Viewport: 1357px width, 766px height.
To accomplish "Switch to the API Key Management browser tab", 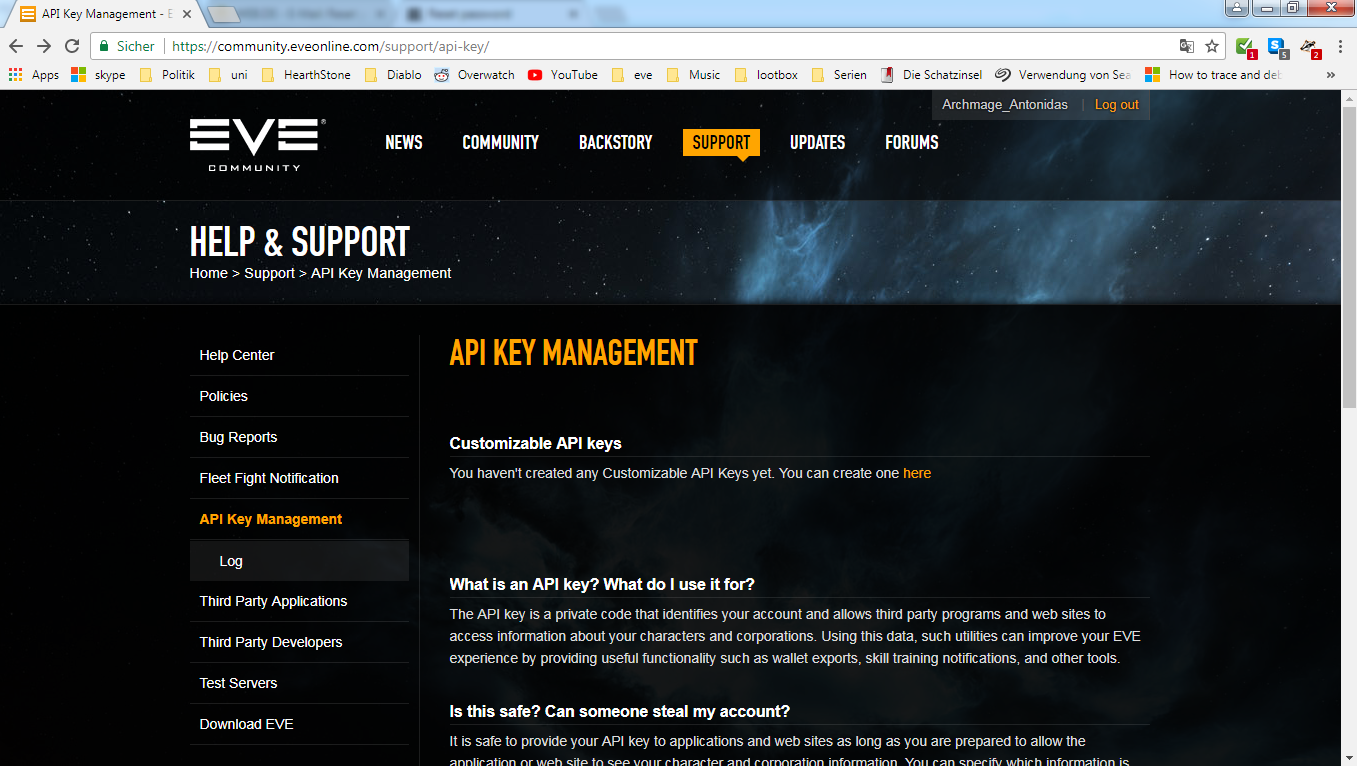I will click(103, 14).
